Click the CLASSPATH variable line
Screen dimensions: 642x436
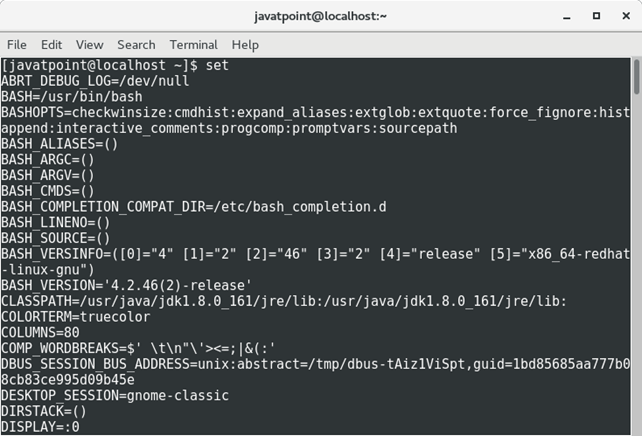284,302
